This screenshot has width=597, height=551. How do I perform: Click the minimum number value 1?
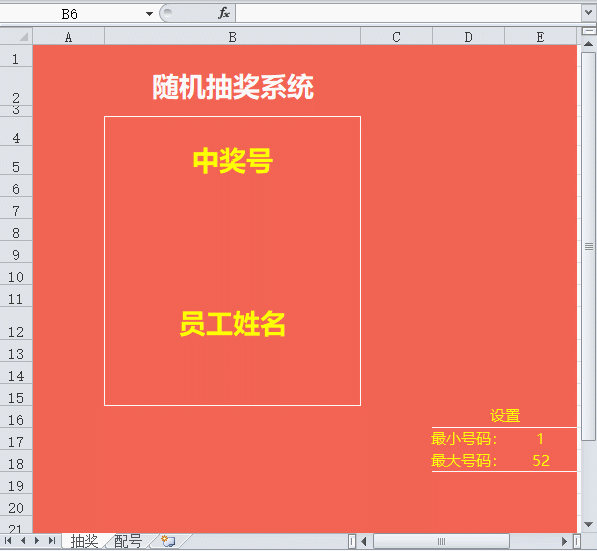pyautogui.click(x=540, y=439)
